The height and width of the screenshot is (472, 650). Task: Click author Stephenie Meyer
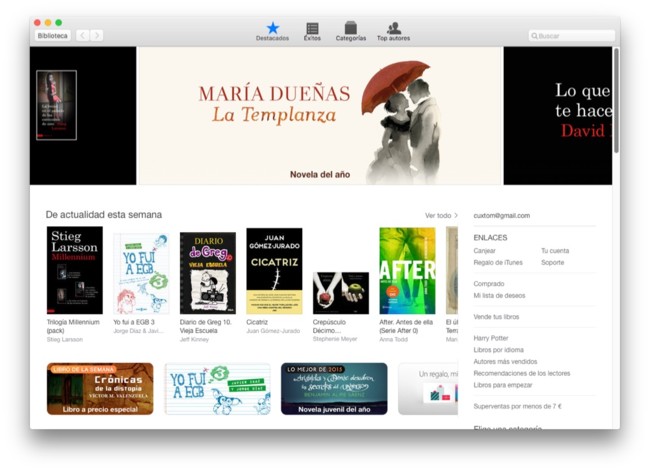[335, 339]
